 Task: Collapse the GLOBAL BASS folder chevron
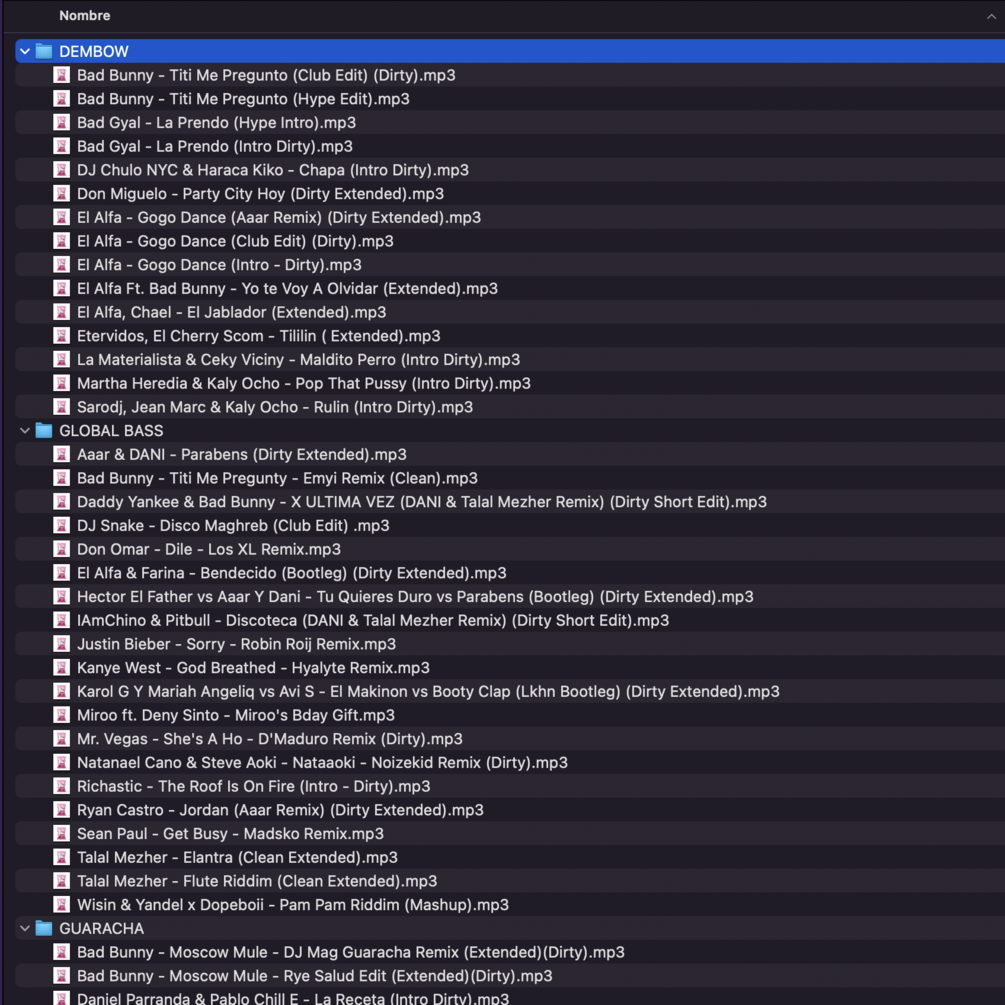[x=25, y=431]
